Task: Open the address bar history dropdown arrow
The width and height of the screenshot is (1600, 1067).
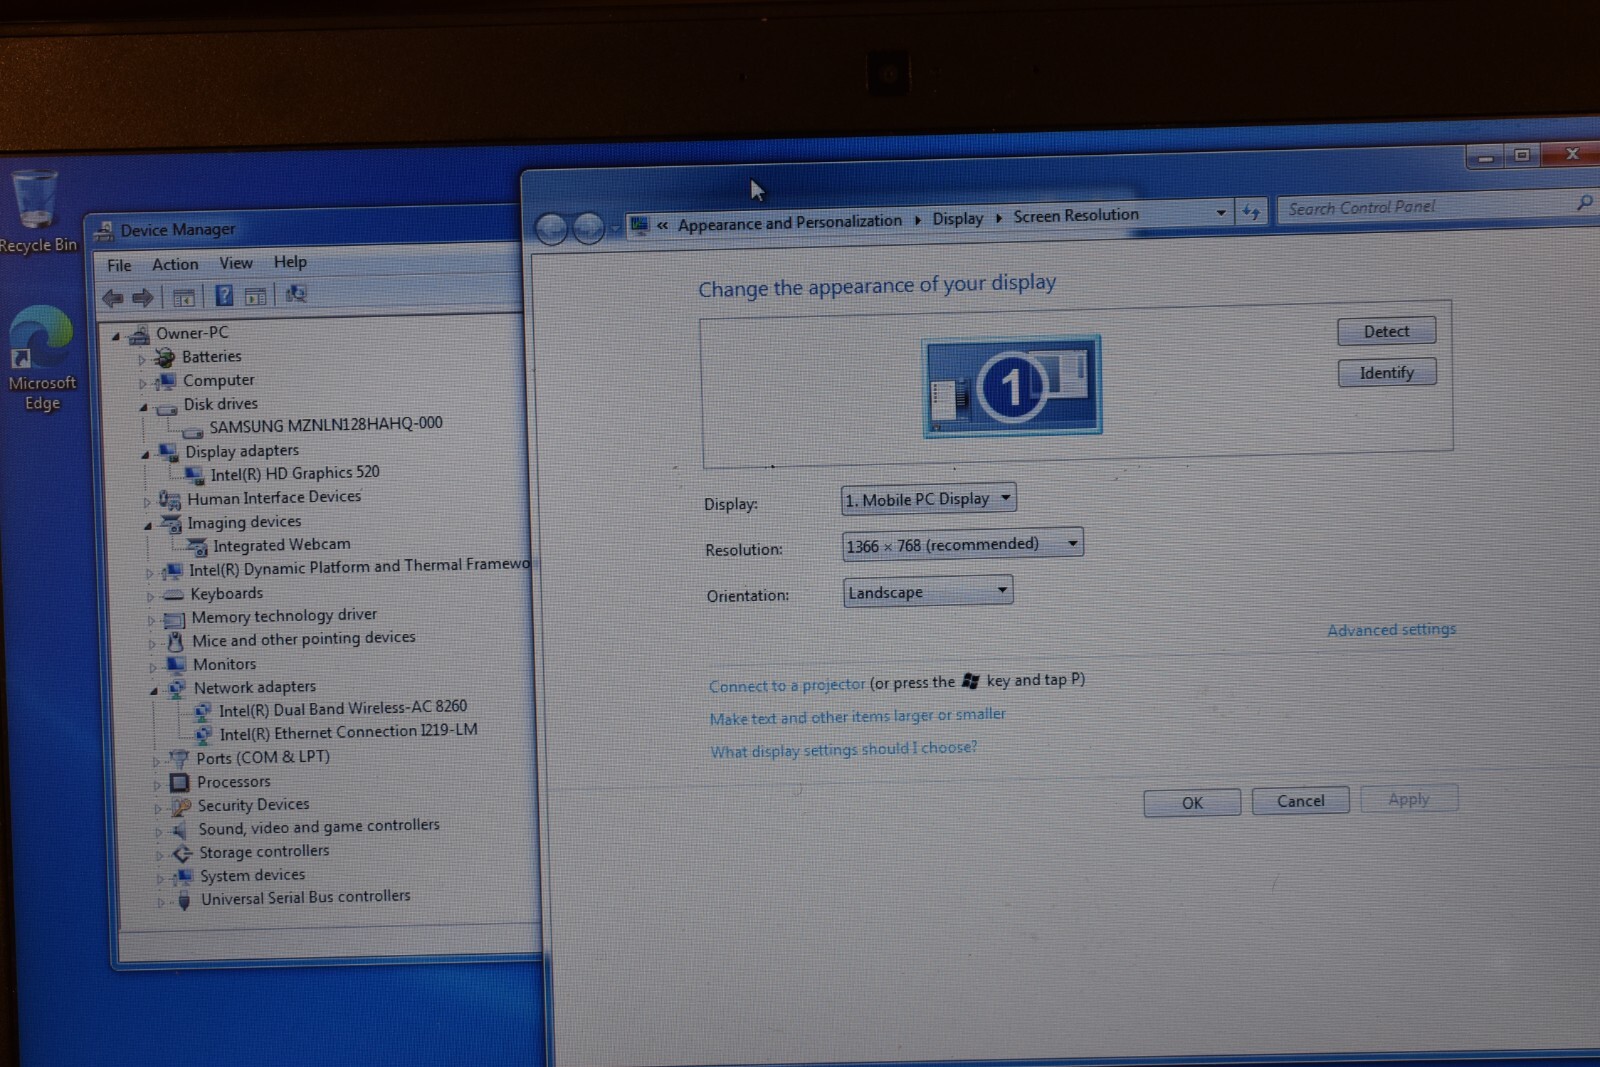Action: tap(1221, 212)
